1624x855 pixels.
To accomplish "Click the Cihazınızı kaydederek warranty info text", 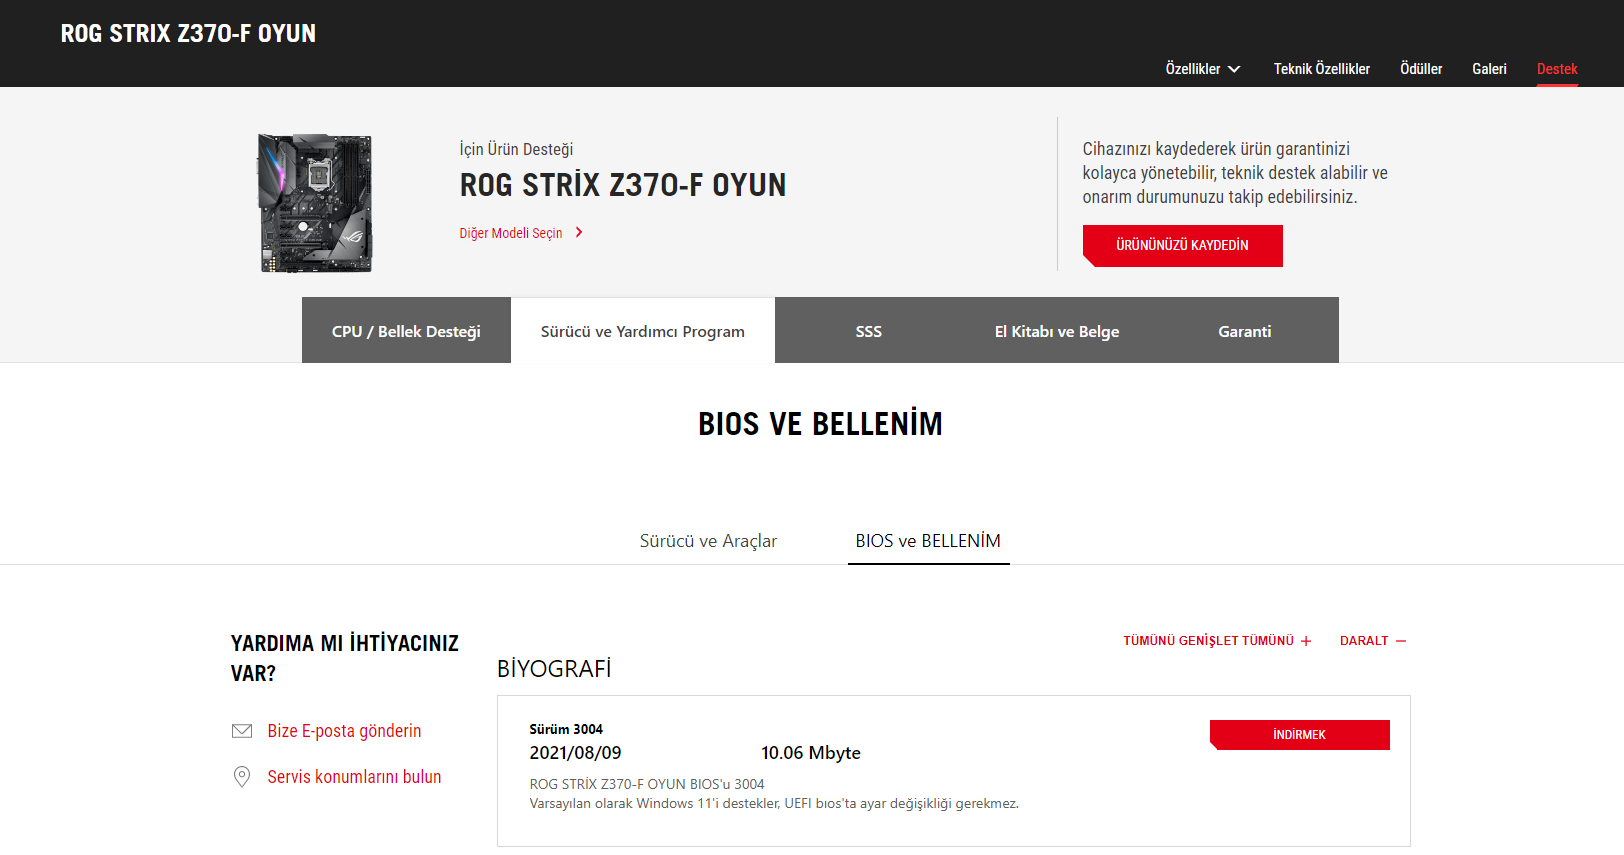I will [1235, 173].
